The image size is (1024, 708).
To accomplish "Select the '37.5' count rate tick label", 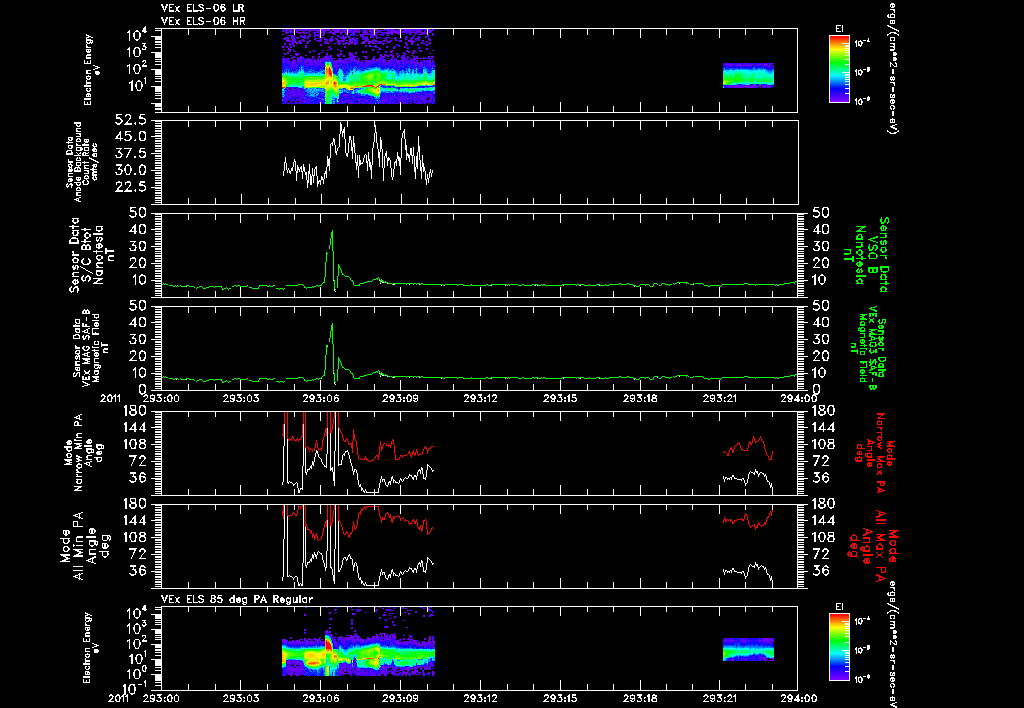I will [x=132, y=153].
